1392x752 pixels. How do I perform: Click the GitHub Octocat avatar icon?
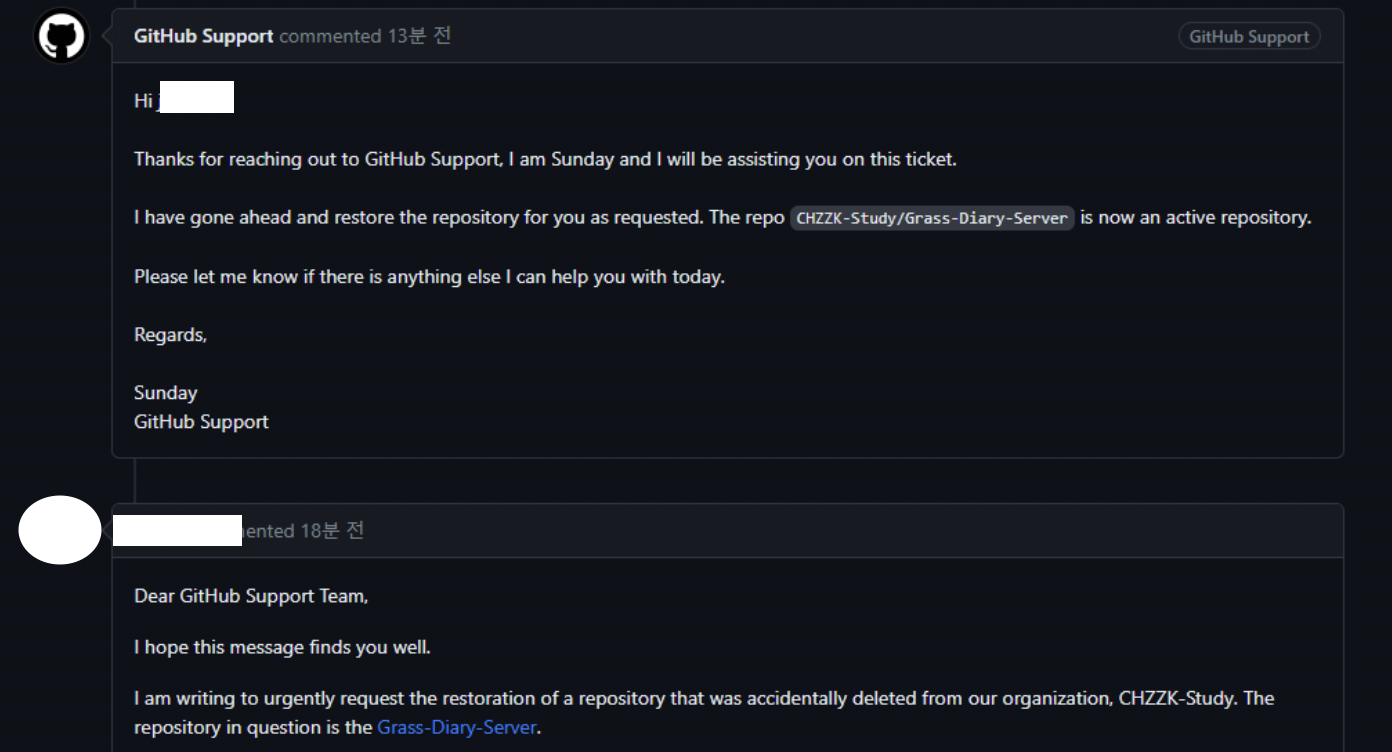point(61,37)
